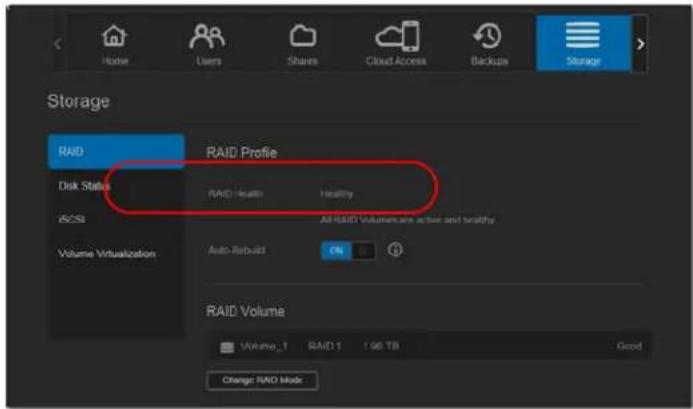
Task: Click the Auto-Rebuild label
Action: [237, 250]
